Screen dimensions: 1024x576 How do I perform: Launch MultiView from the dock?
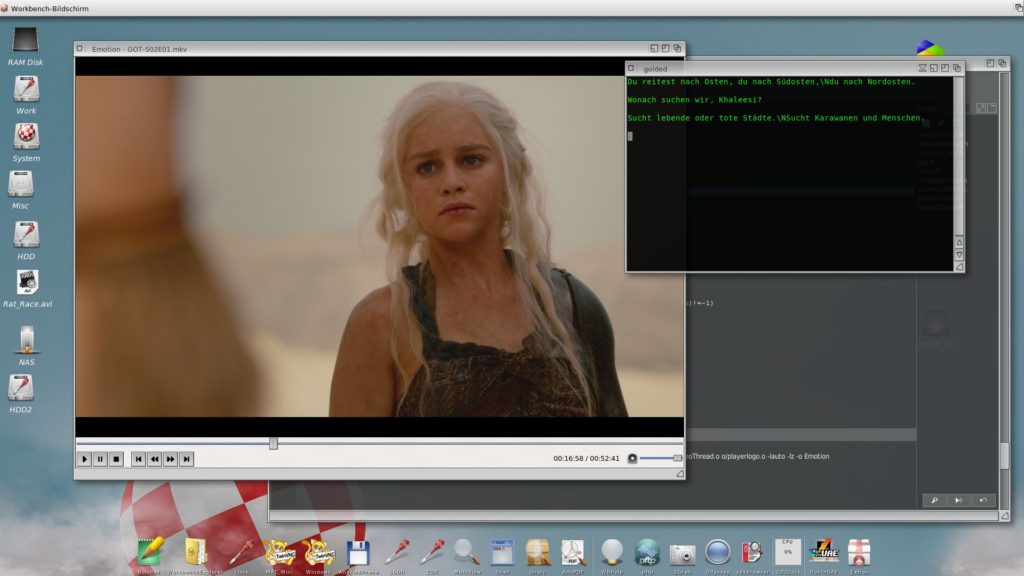(466, 551)
